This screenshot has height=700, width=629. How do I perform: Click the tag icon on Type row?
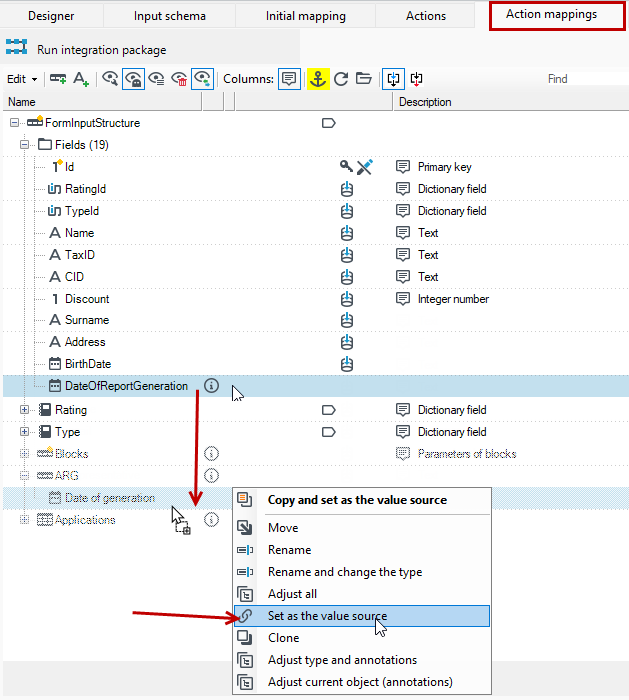[x=329, y=432]
